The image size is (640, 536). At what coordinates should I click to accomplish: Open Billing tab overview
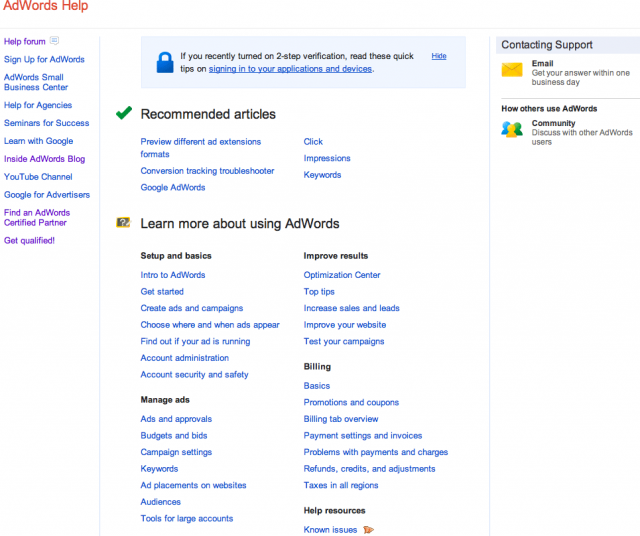pyautogui.click(x=341, y=419)
